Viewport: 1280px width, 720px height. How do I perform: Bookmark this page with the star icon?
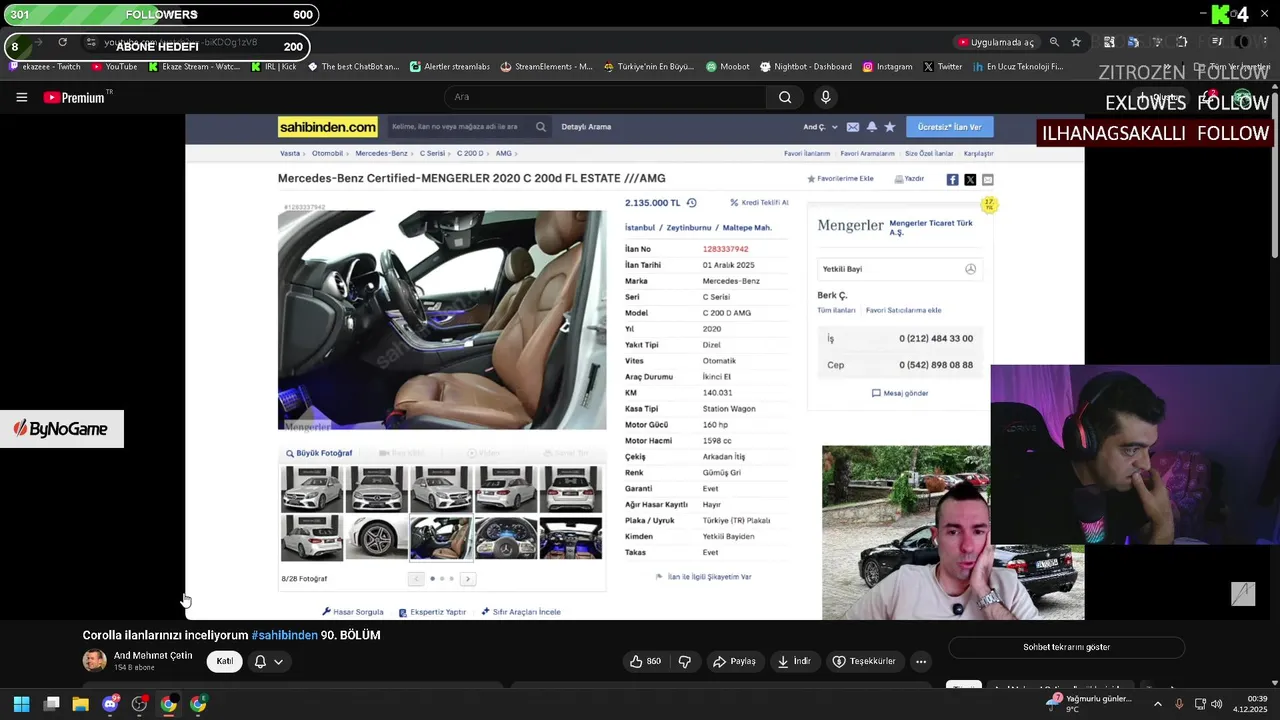click(1076, 42)
